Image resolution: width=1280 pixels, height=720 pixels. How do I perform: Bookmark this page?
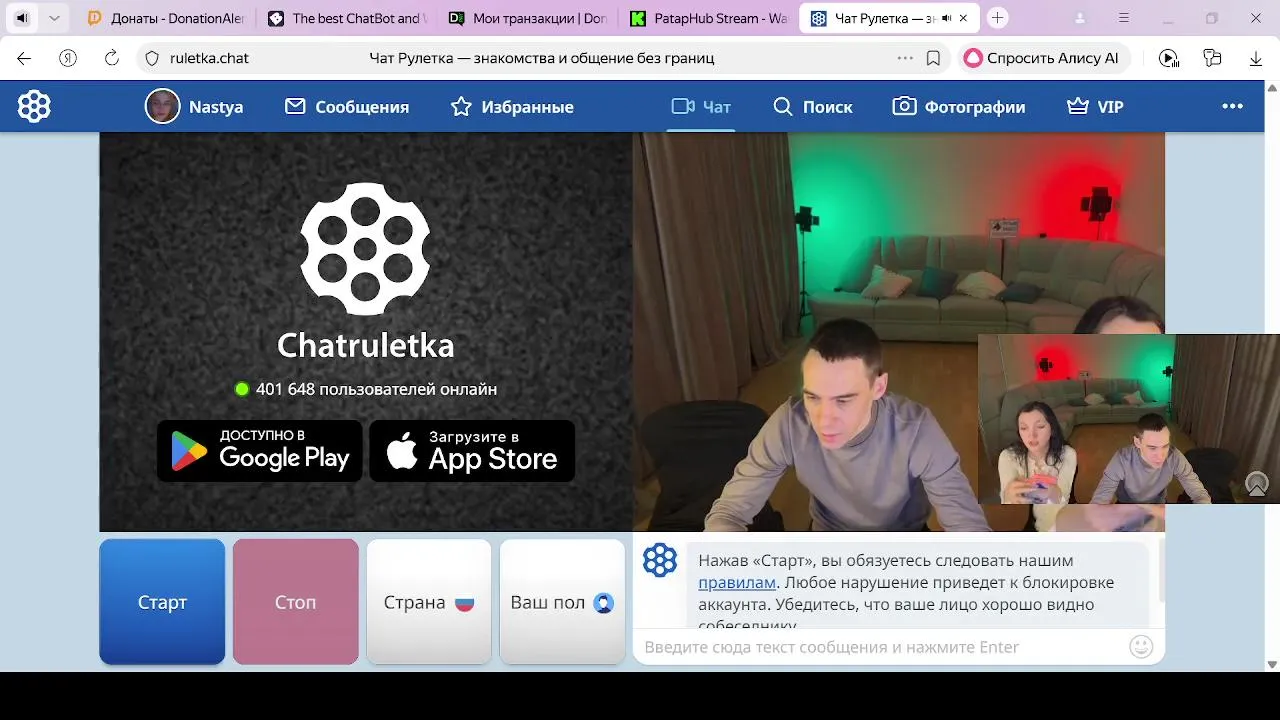coord(933,58)
